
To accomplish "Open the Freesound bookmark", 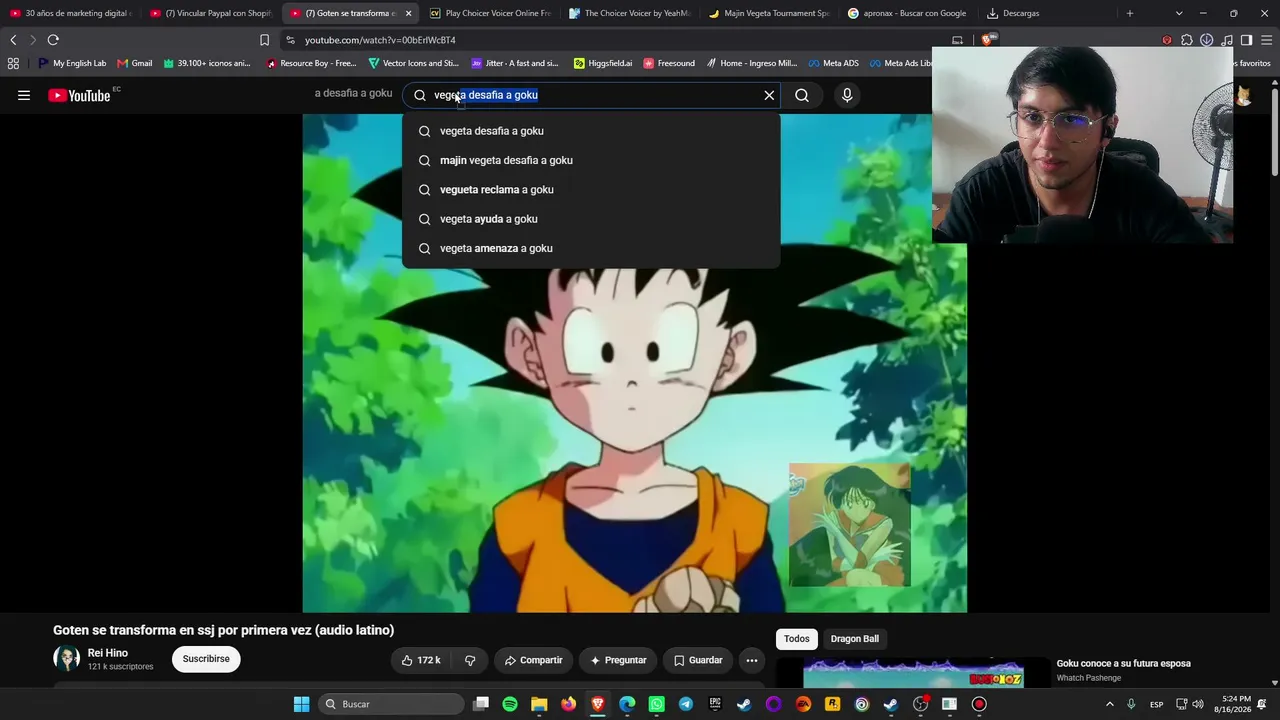I will pos(669,63).
